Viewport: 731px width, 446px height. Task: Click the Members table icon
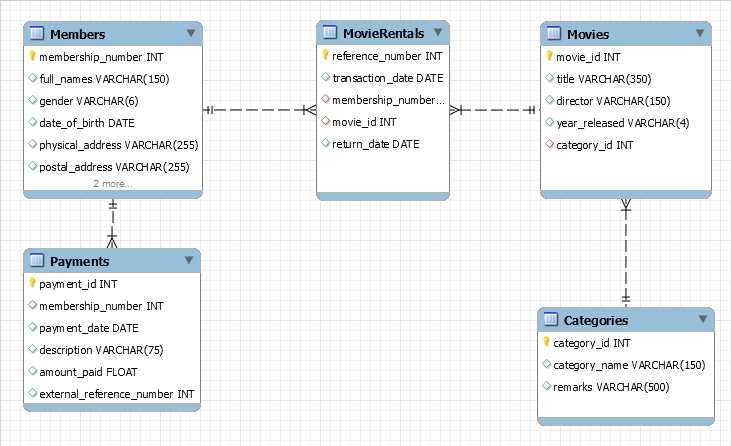click(x=36, y=35)
